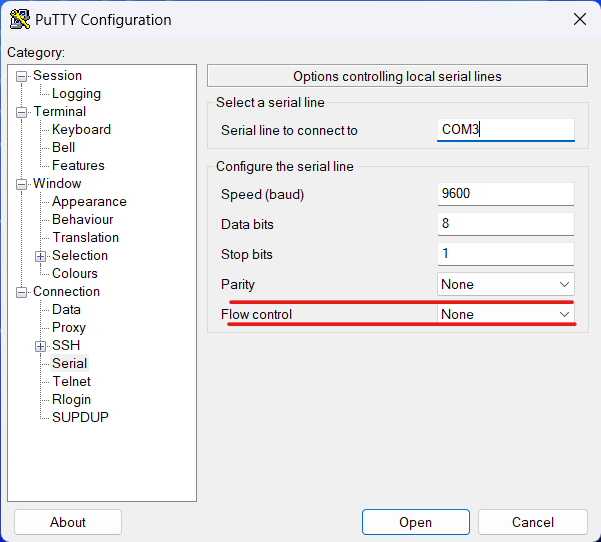Collapse the Session tree node
601x542 pixels.
(23, 76)
